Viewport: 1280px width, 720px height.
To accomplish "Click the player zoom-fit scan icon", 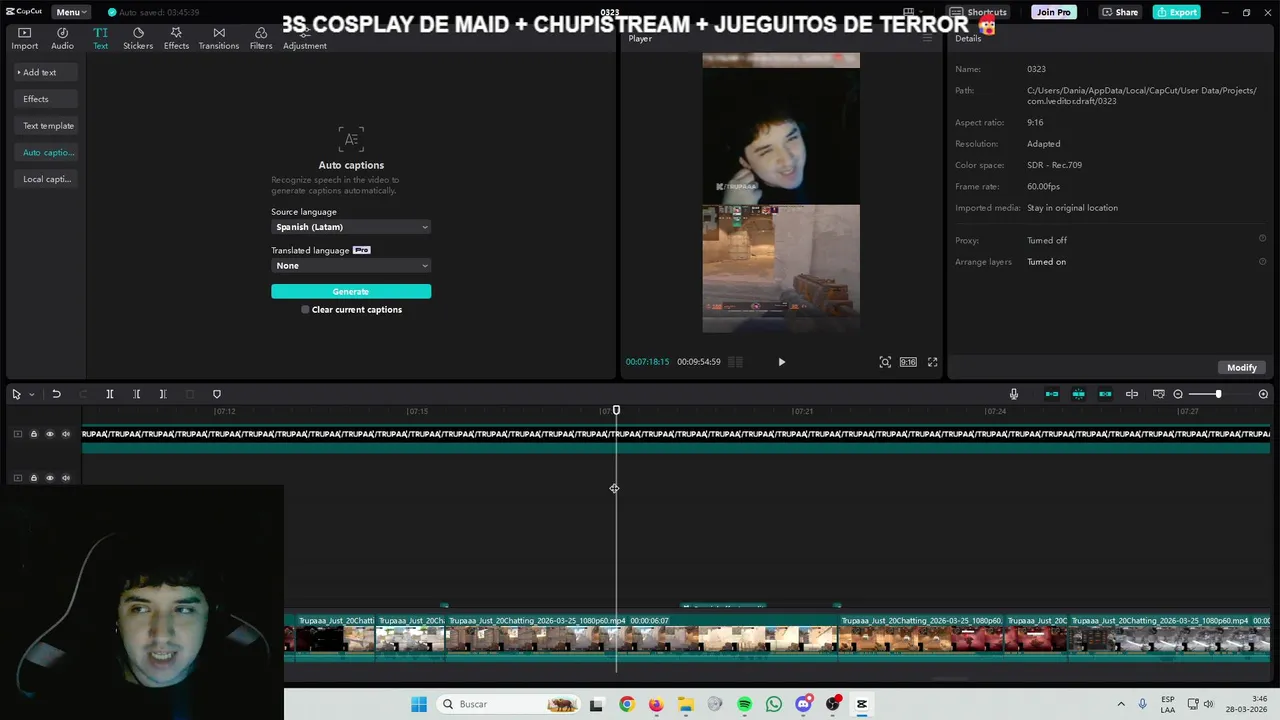I will [885, 362].
